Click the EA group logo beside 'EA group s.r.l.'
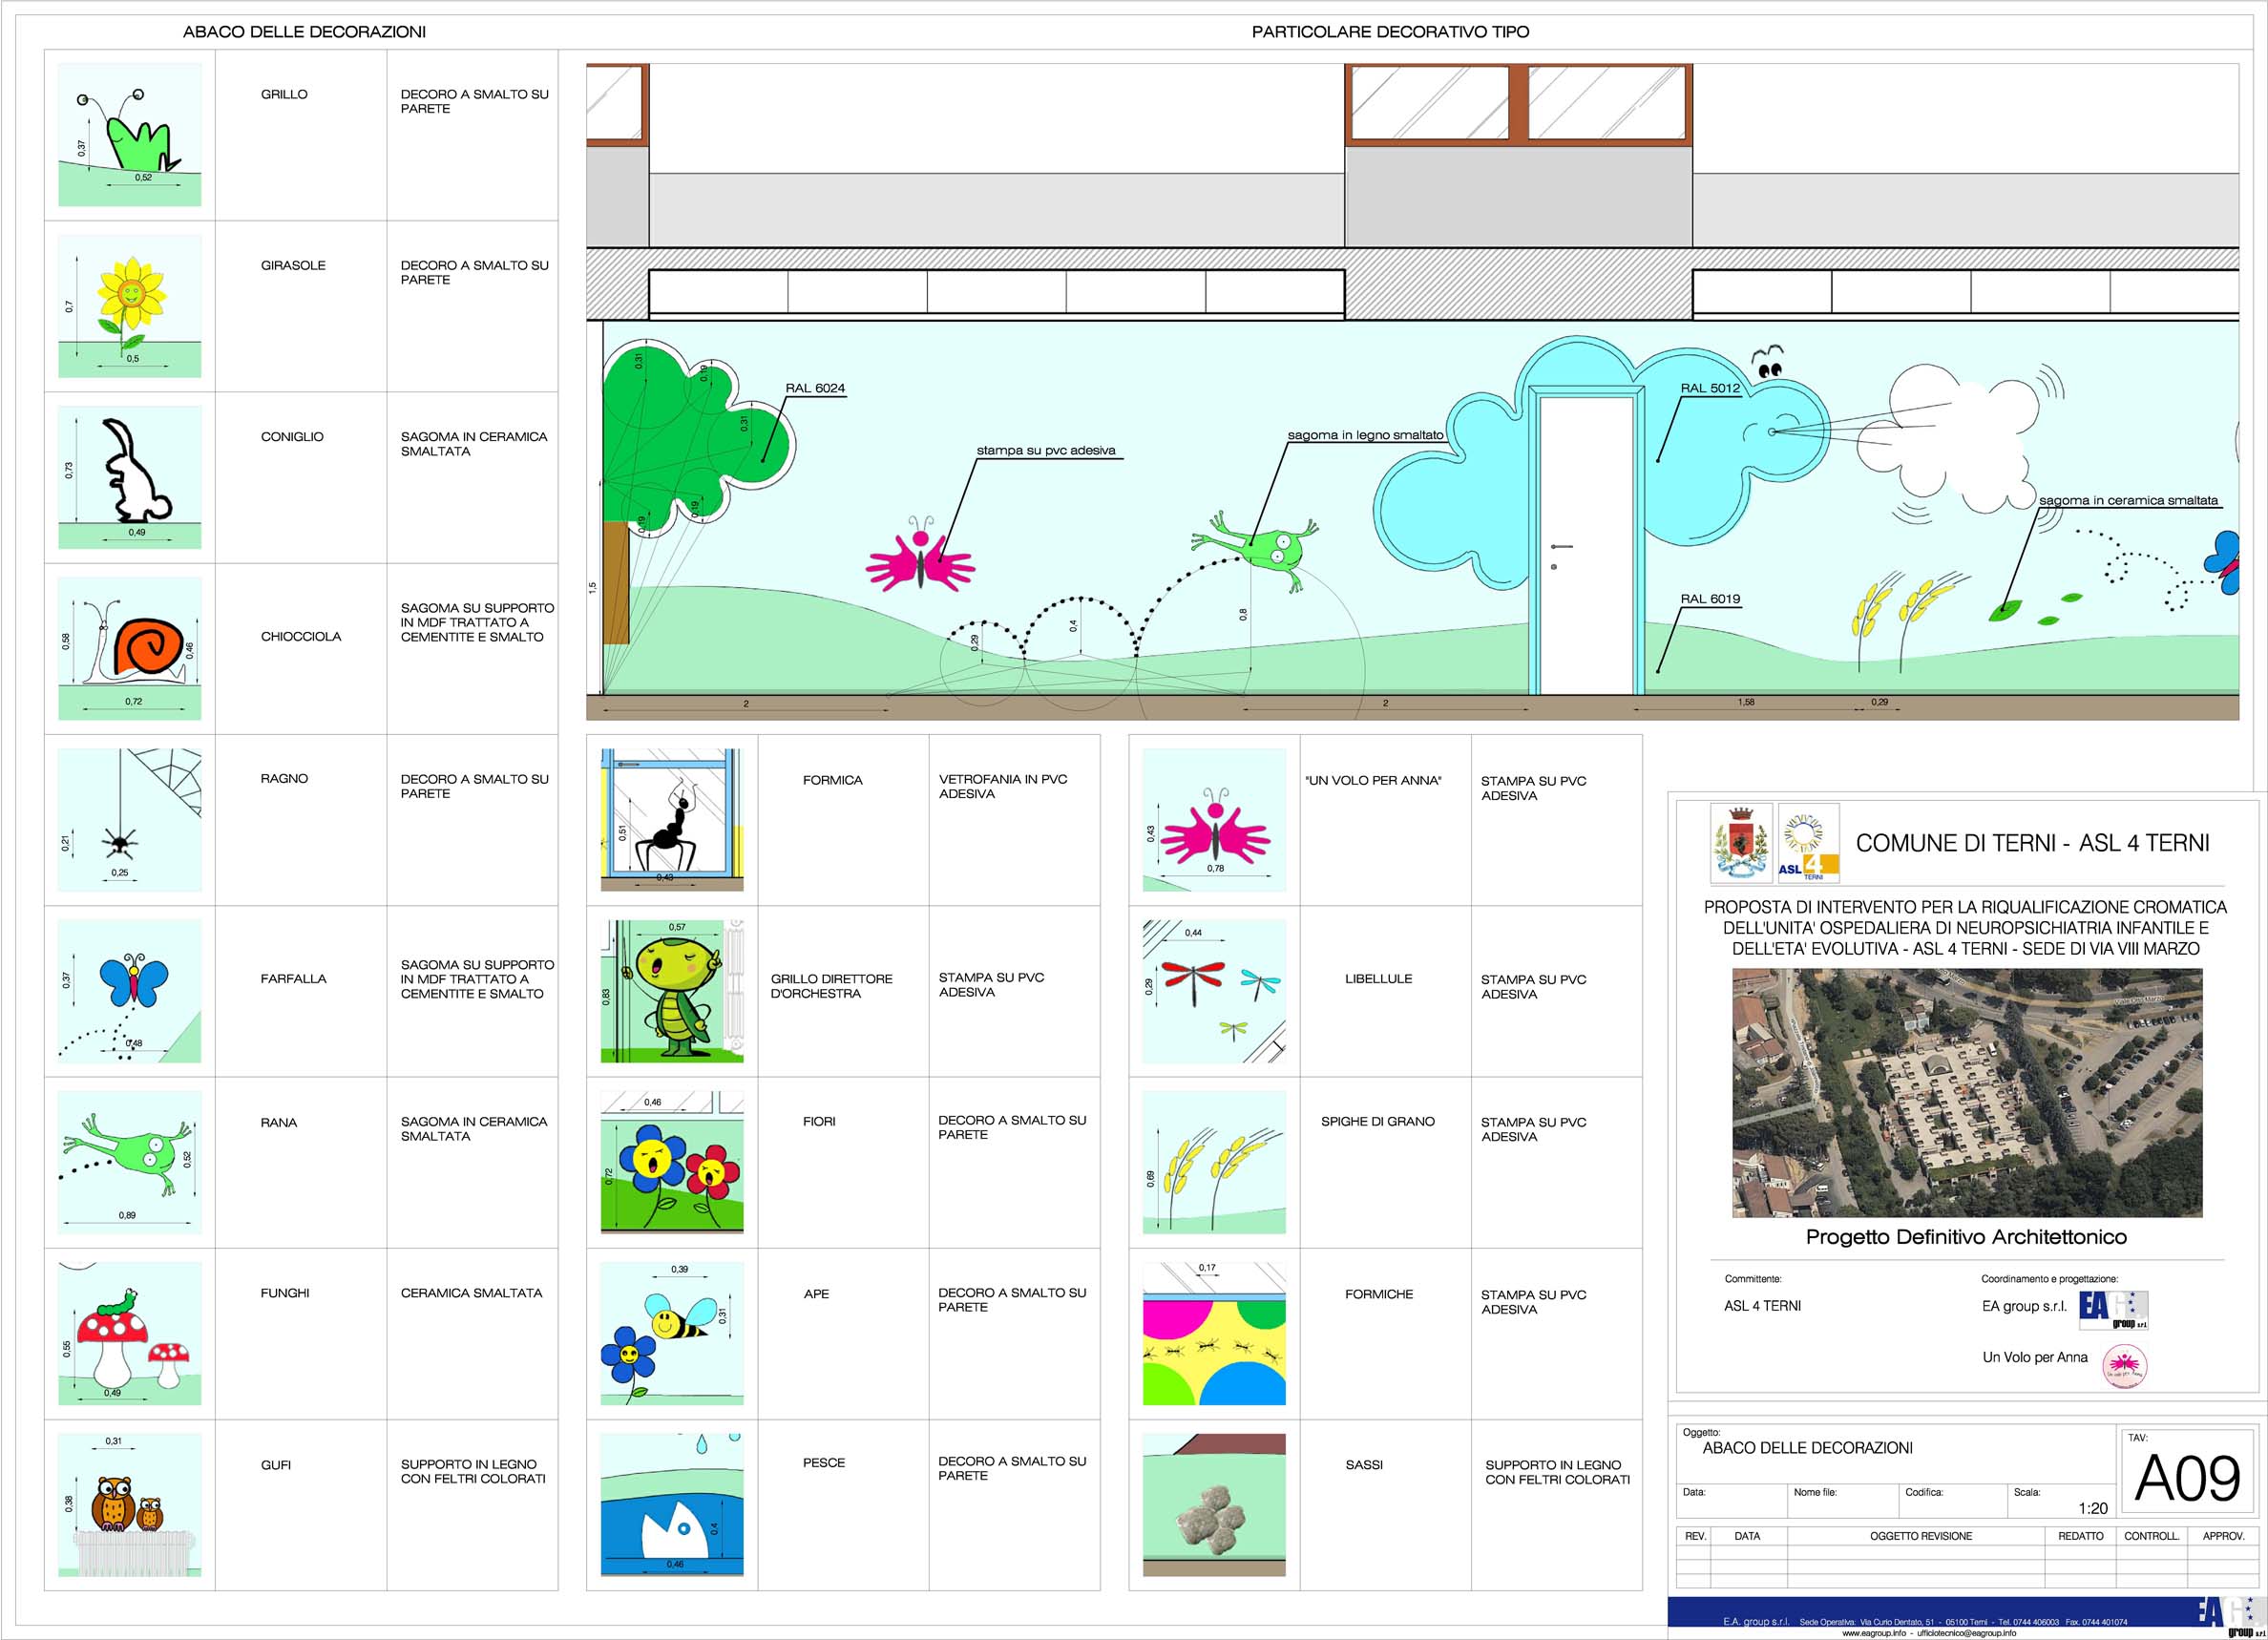The image size is (2268, 1640). click(x=2113, y=1309)
